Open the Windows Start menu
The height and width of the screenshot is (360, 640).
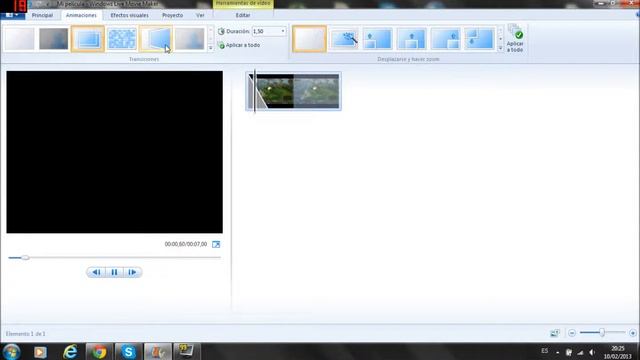(x=11, y=351)
